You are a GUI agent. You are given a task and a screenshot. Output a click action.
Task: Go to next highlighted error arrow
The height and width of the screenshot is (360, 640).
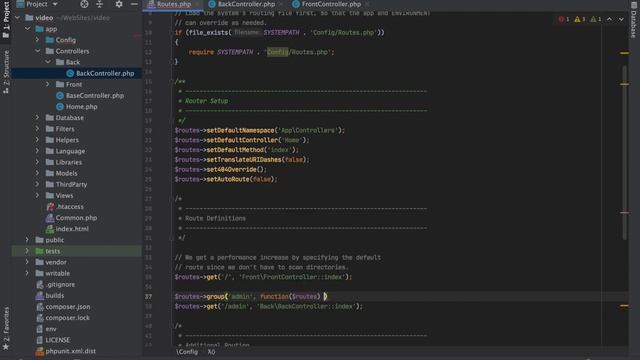tap(621, 19)
